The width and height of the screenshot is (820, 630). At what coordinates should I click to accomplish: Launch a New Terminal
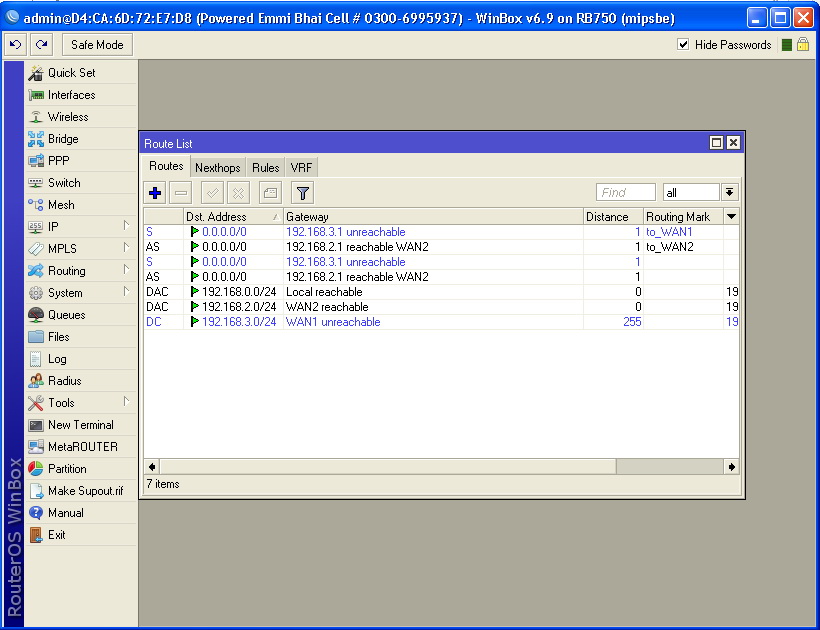click(x=81, y=425)
